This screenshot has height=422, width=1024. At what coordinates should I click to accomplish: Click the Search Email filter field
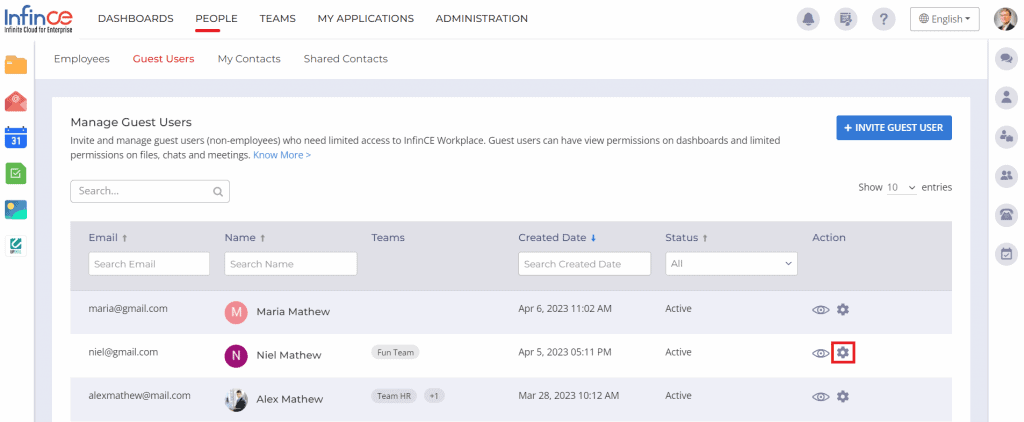pyautogui.click(x=149, y=263)
